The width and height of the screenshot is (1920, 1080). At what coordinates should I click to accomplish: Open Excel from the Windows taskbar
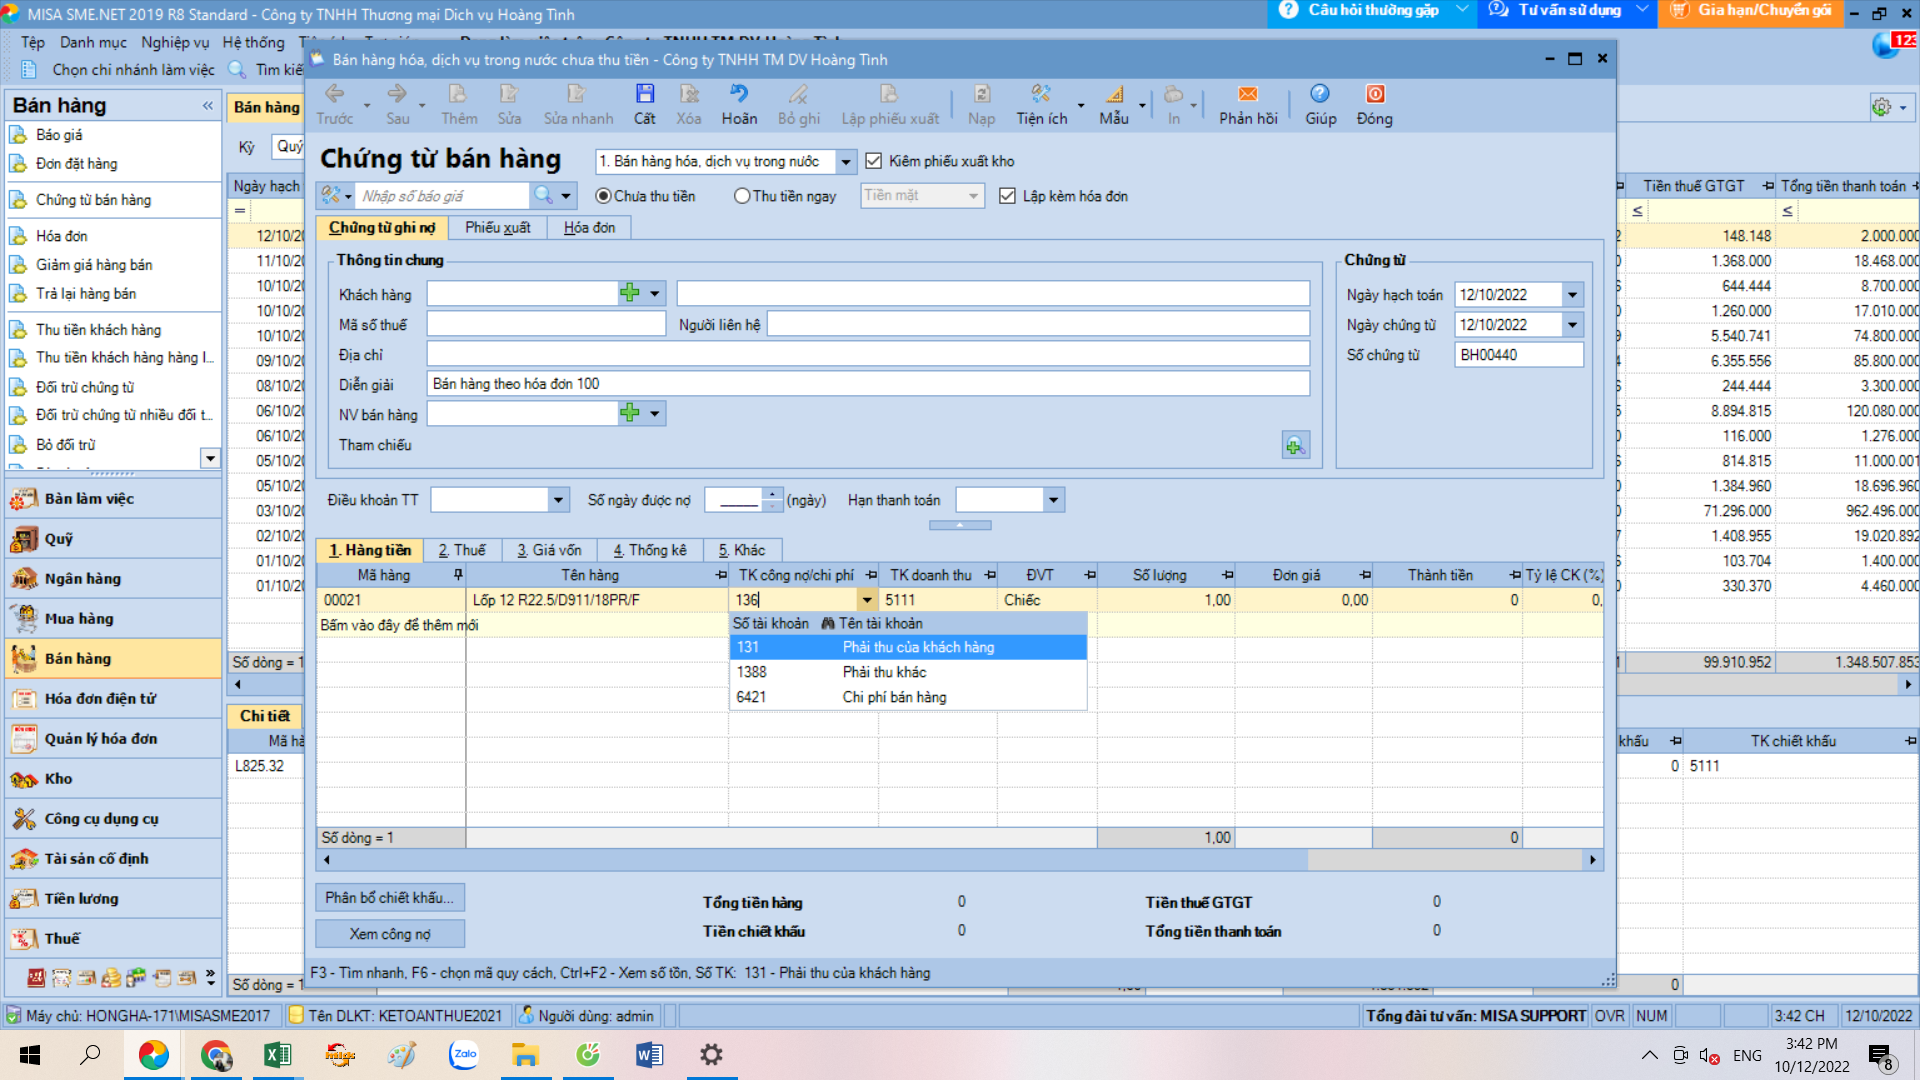pyautogui.click(x=277, y=1054)
